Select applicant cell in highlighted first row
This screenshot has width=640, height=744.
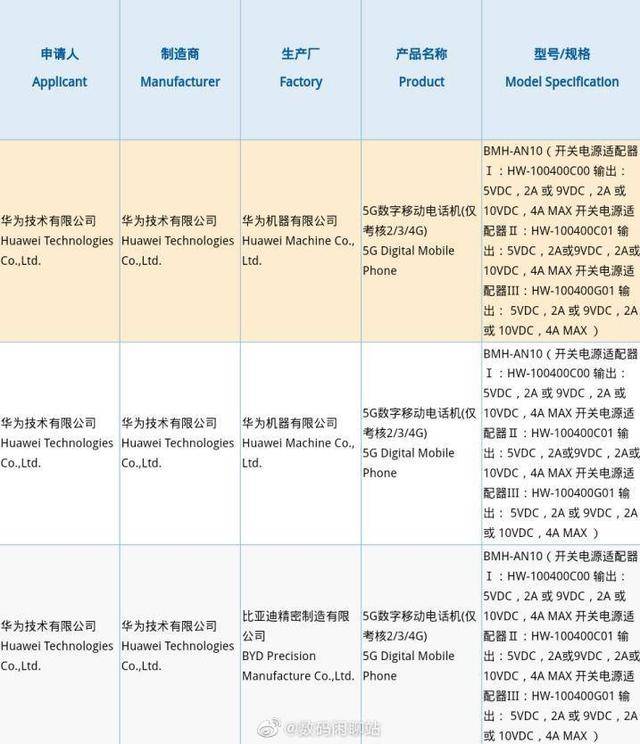(60, 241)
